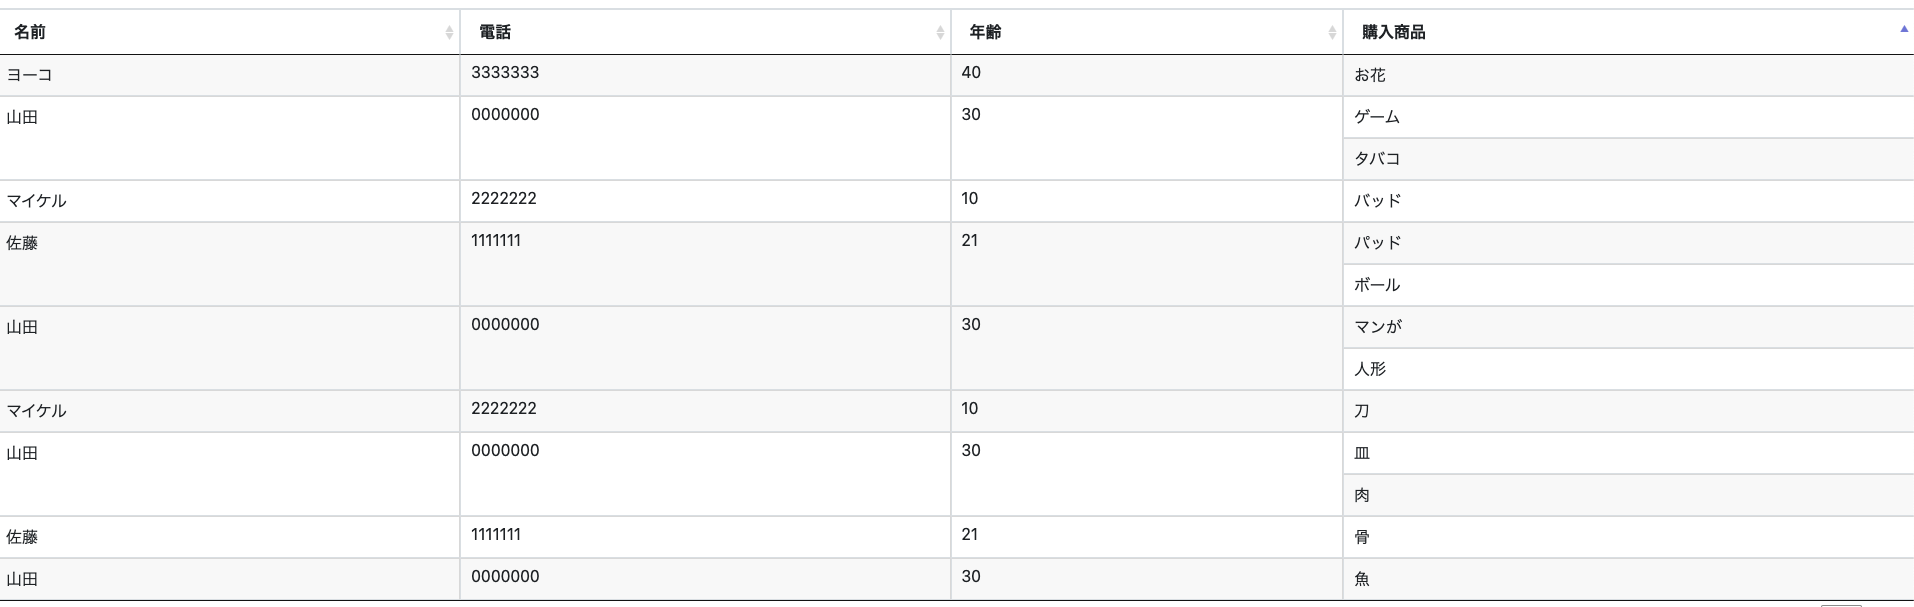This screenshot has height=607, width=1914.
Task: Sort the table by the 名前 header label
Action: pyautogui.click(x=30, y=32)
